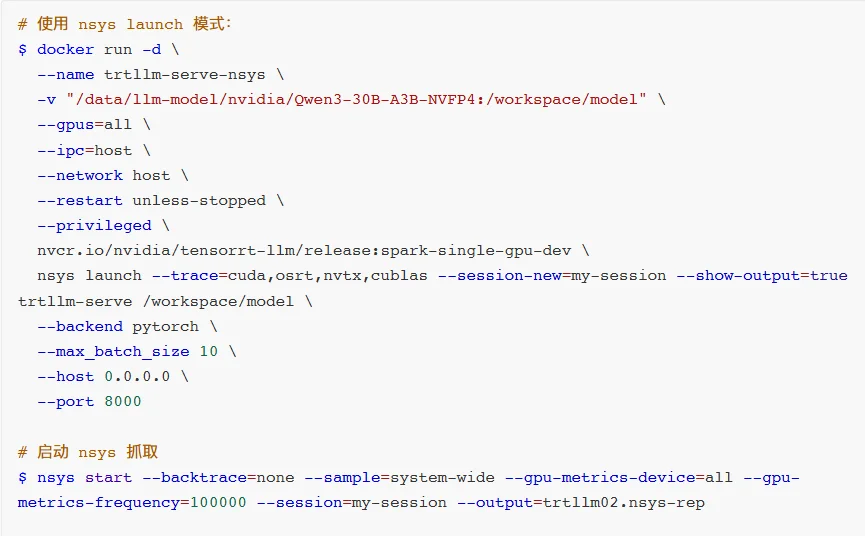865x536 pixels.
Task: Click the 0.0.0.0 host address
Action: pyautogui.click(x=137, y=376)
